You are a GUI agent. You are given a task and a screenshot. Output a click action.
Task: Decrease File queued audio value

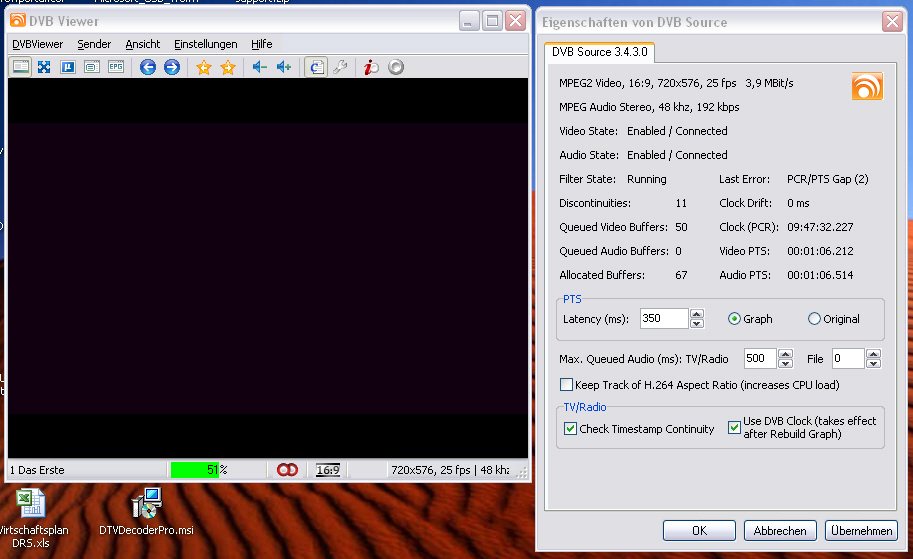(873, 363)
